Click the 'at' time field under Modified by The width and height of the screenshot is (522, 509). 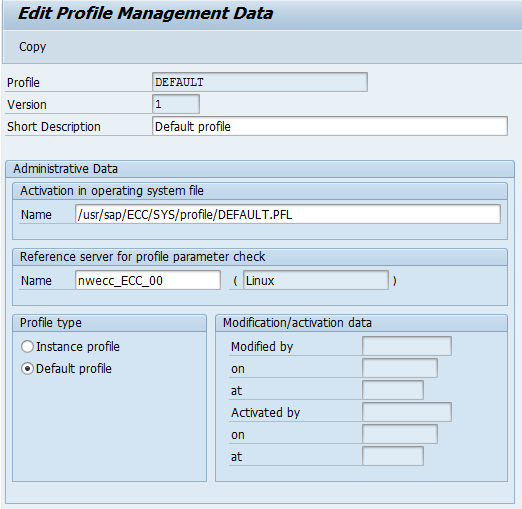click(393, 390)
